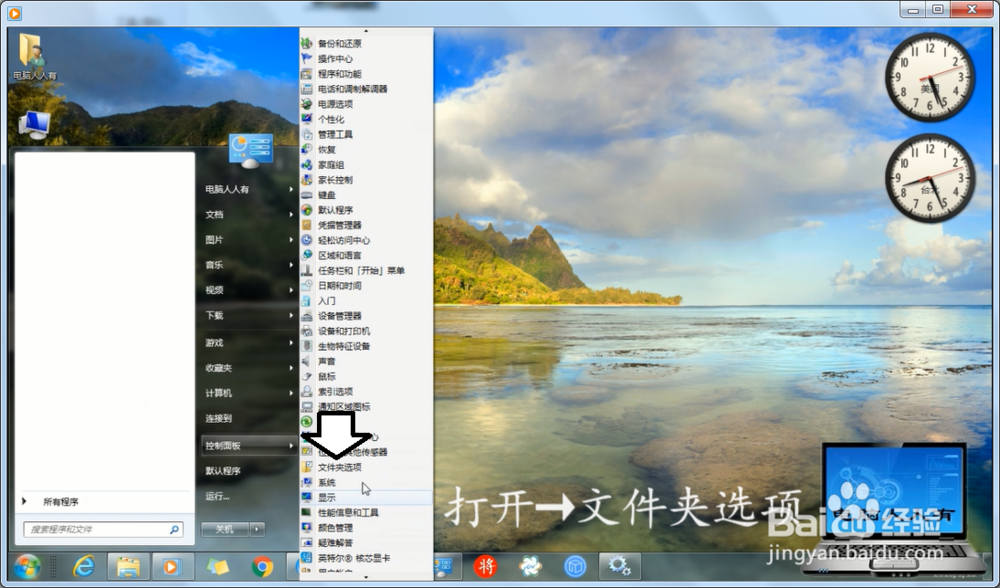Click the 入门 icon
The image size is (1000, 588).
(x=307, y=301)
